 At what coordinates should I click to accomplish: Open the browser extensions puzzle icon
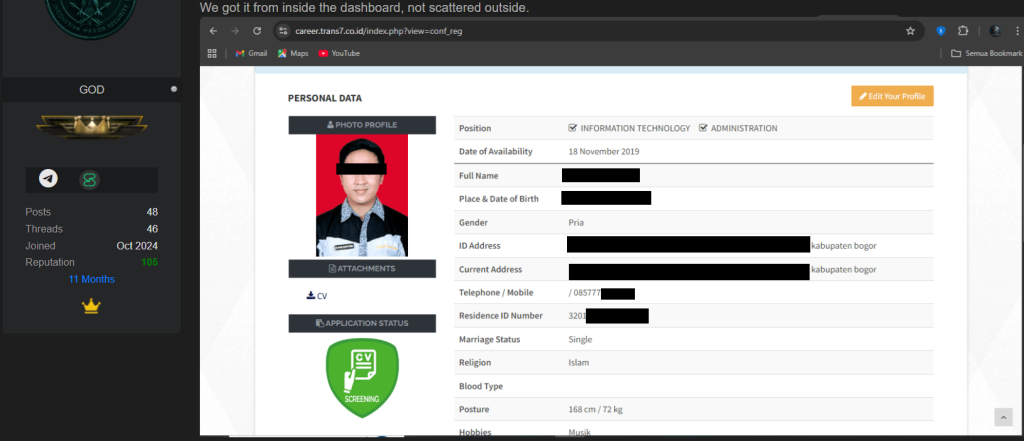963,31
